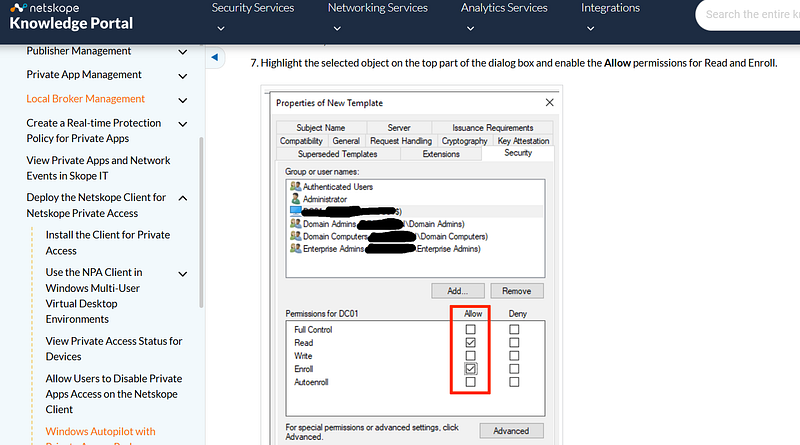Open View Private Access Status for Devices
The height and width of the screenshot is (445, 800).
click(114, 349)
